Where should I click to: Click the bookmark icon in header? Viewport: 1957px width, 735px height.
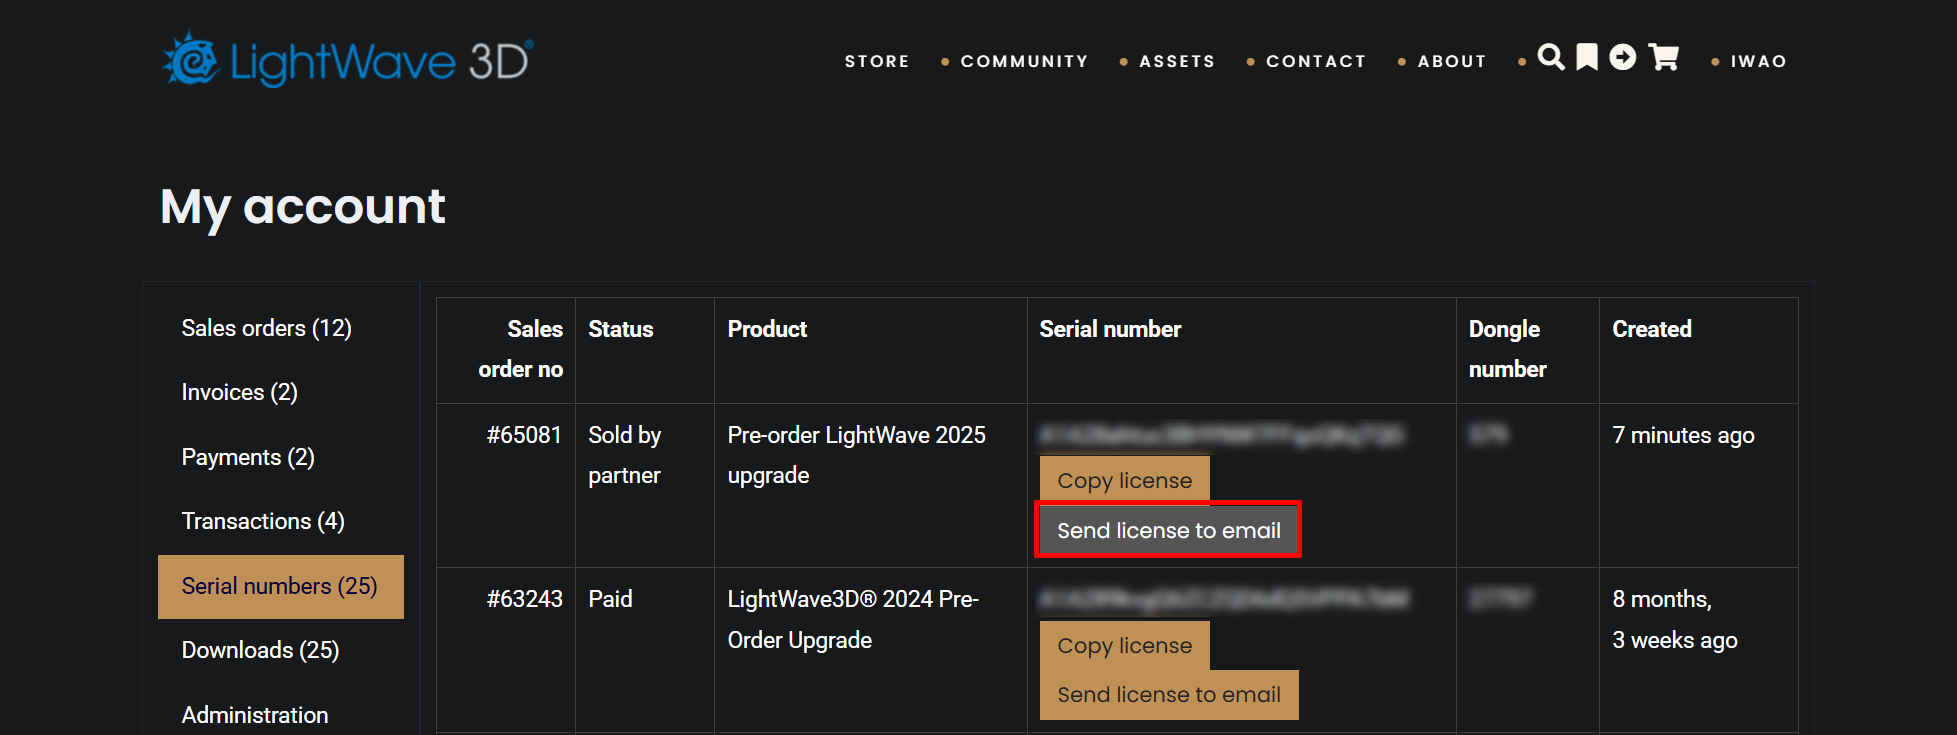pyautogui.click(x=1587, y=57)
